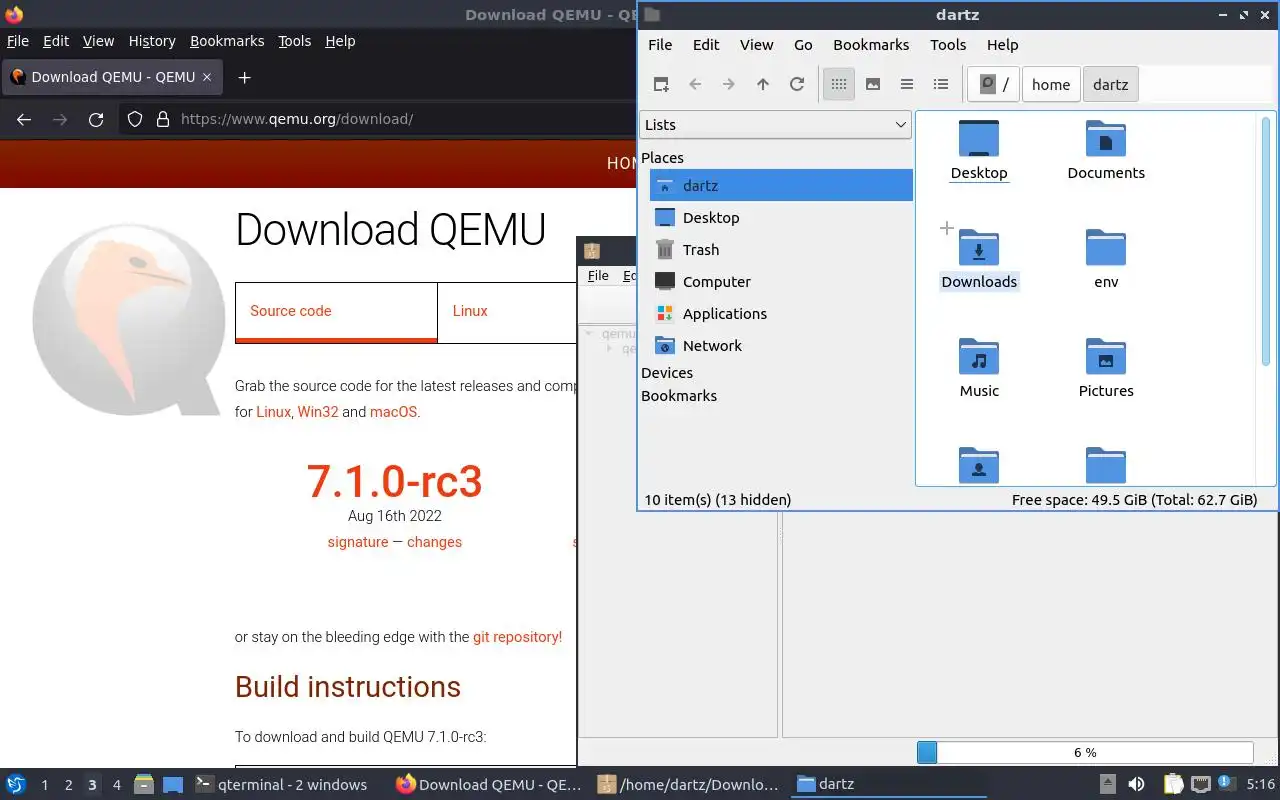This screenshot has height=800, width=1280.
Task: Click the home path button
Action: tap(1051, 84)
